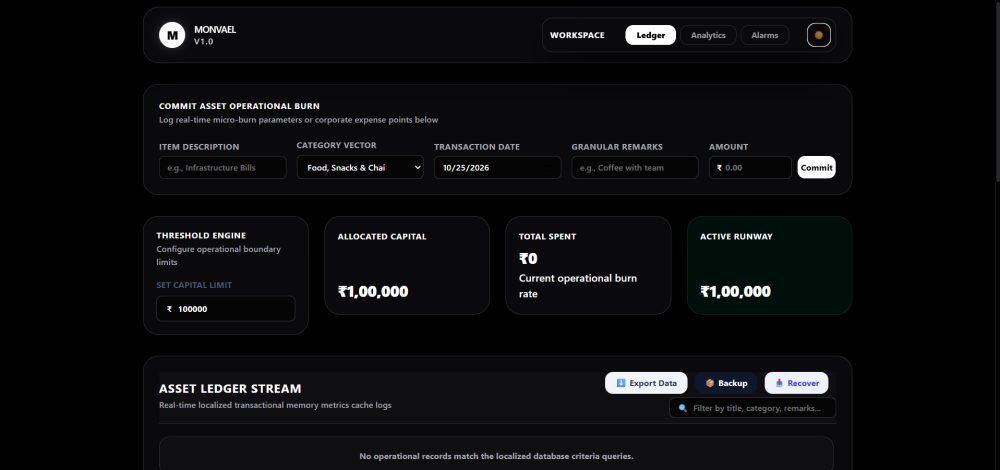
Task: Select the Ledger tab
Action: coord(651,35)
